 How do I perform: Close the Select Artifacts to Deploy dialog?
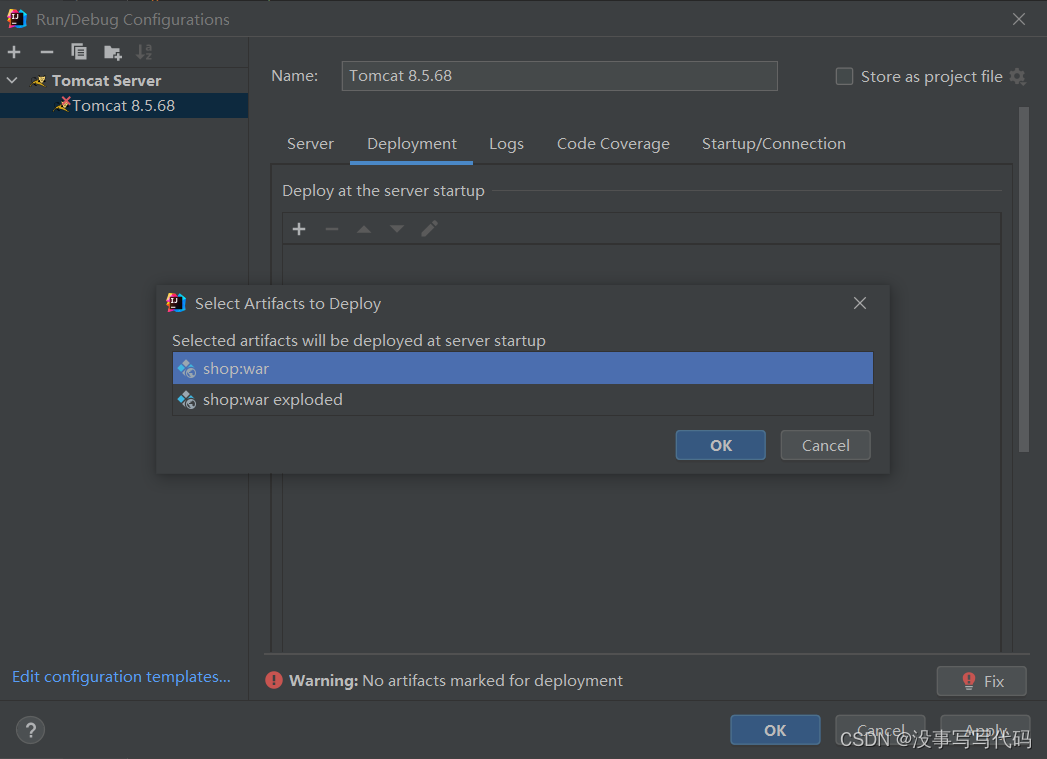coord(860,303)
